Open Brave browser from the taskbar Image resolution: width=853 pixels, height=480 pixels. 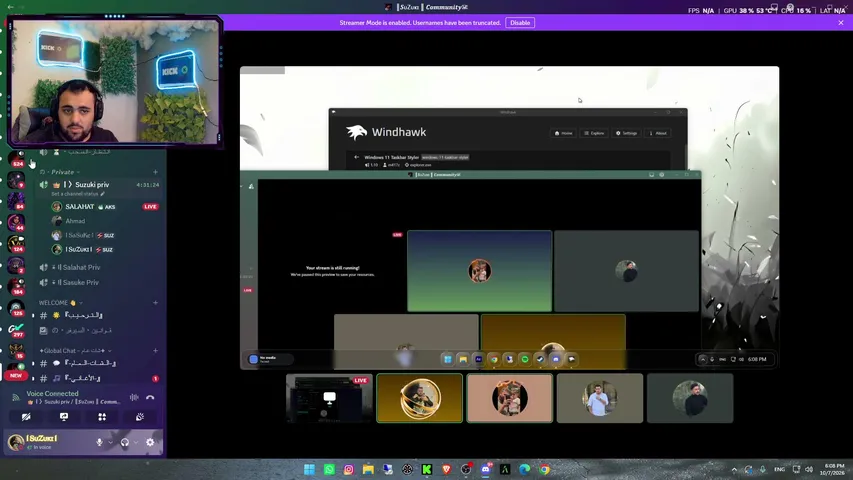click(447, 469)
